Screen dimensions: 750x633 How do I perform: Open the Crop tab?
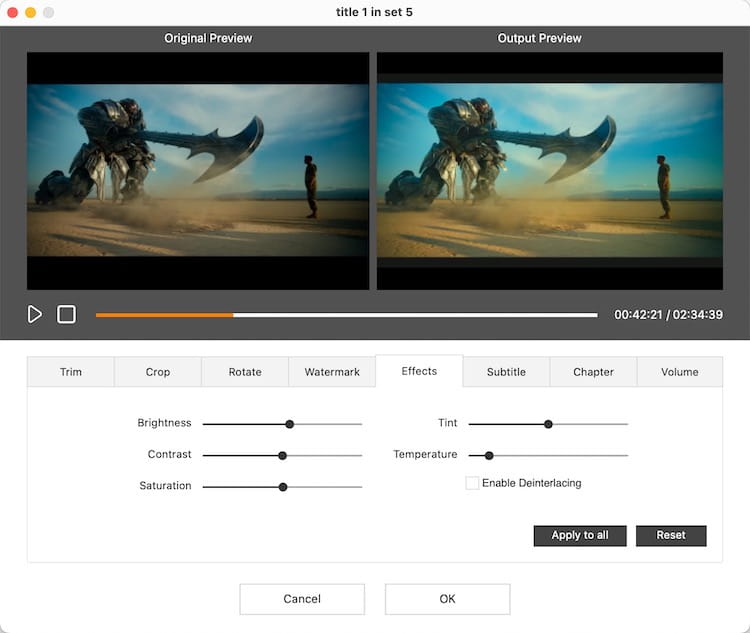pos(158,372)
